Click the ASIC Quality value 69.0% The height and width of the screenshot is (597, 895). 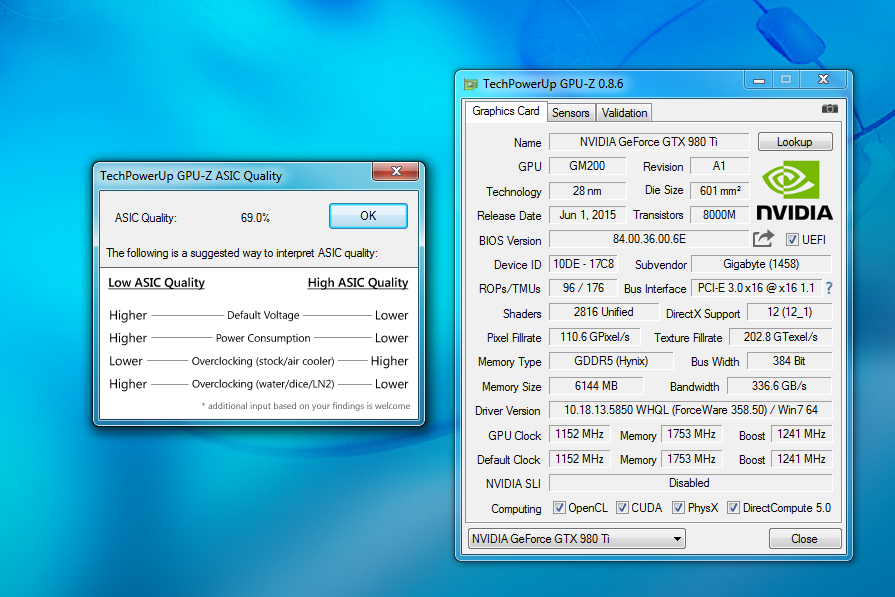click(255, 218)
